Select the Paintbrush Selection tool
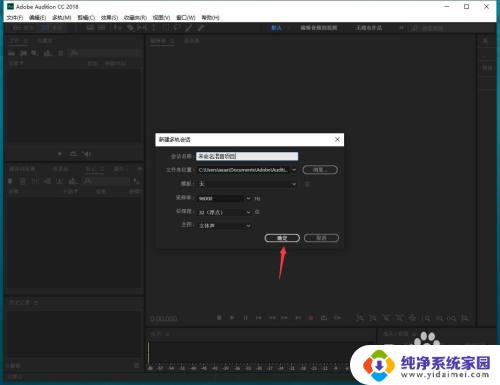This screenshot has height=385, width=500. click(189, 28)
